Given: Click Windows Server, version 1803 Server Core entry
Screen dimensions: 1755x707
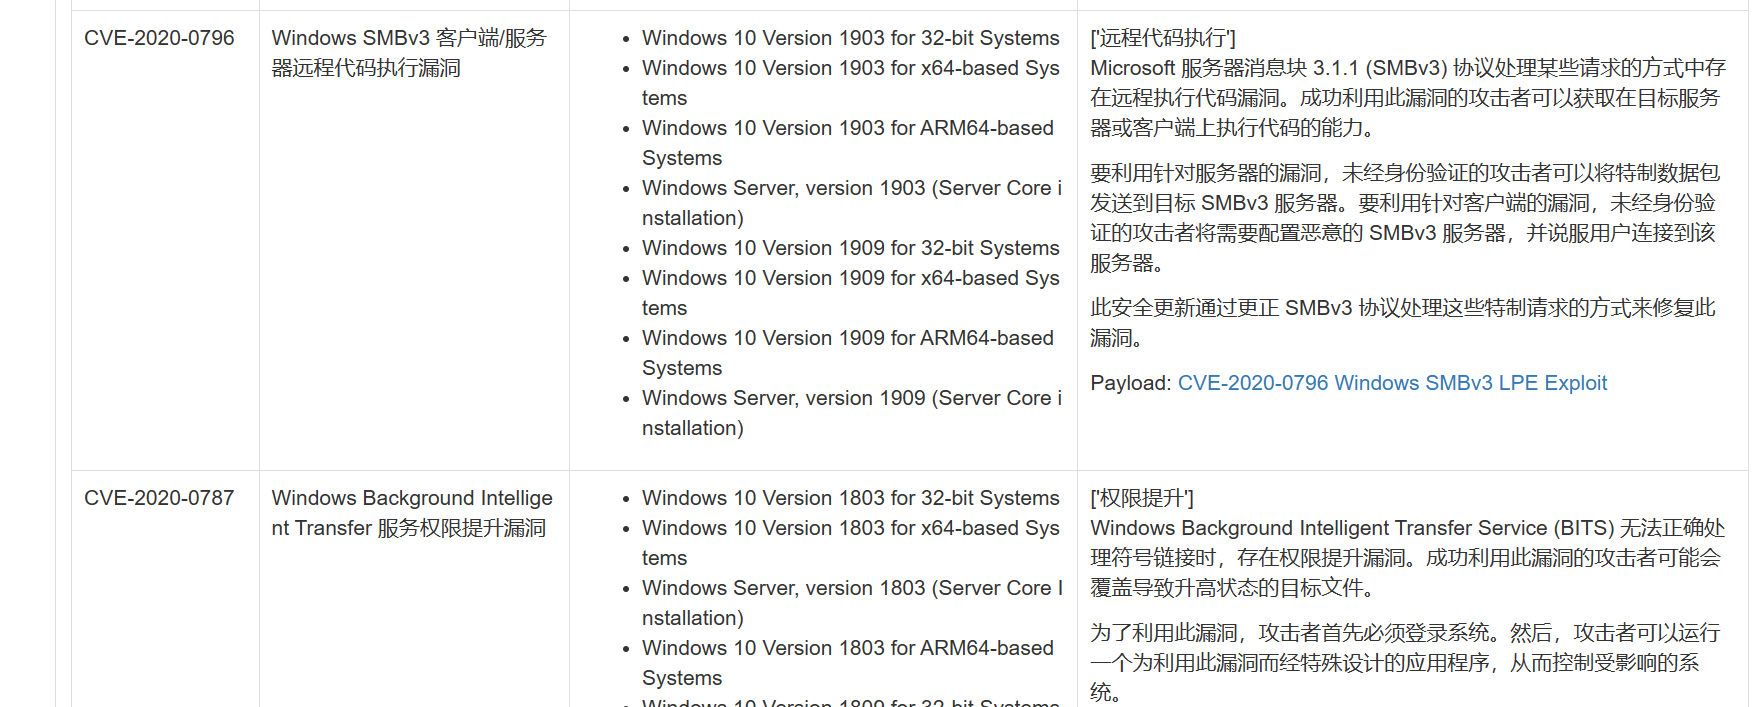Looking at the screenshot, I should [851, 588].
